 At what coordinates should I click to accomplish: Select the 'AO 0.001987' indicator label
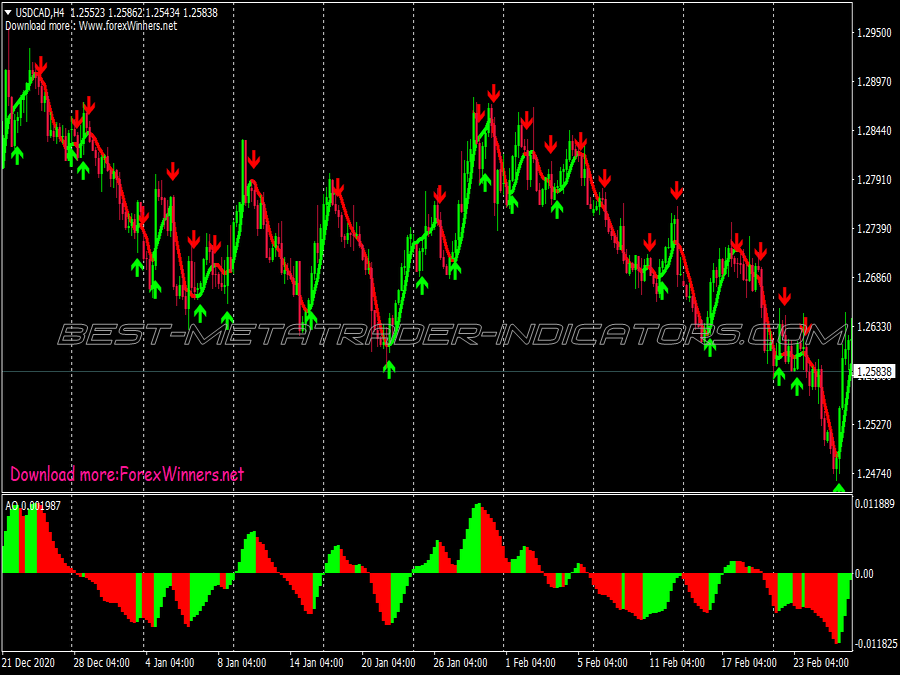coord(33,506)
